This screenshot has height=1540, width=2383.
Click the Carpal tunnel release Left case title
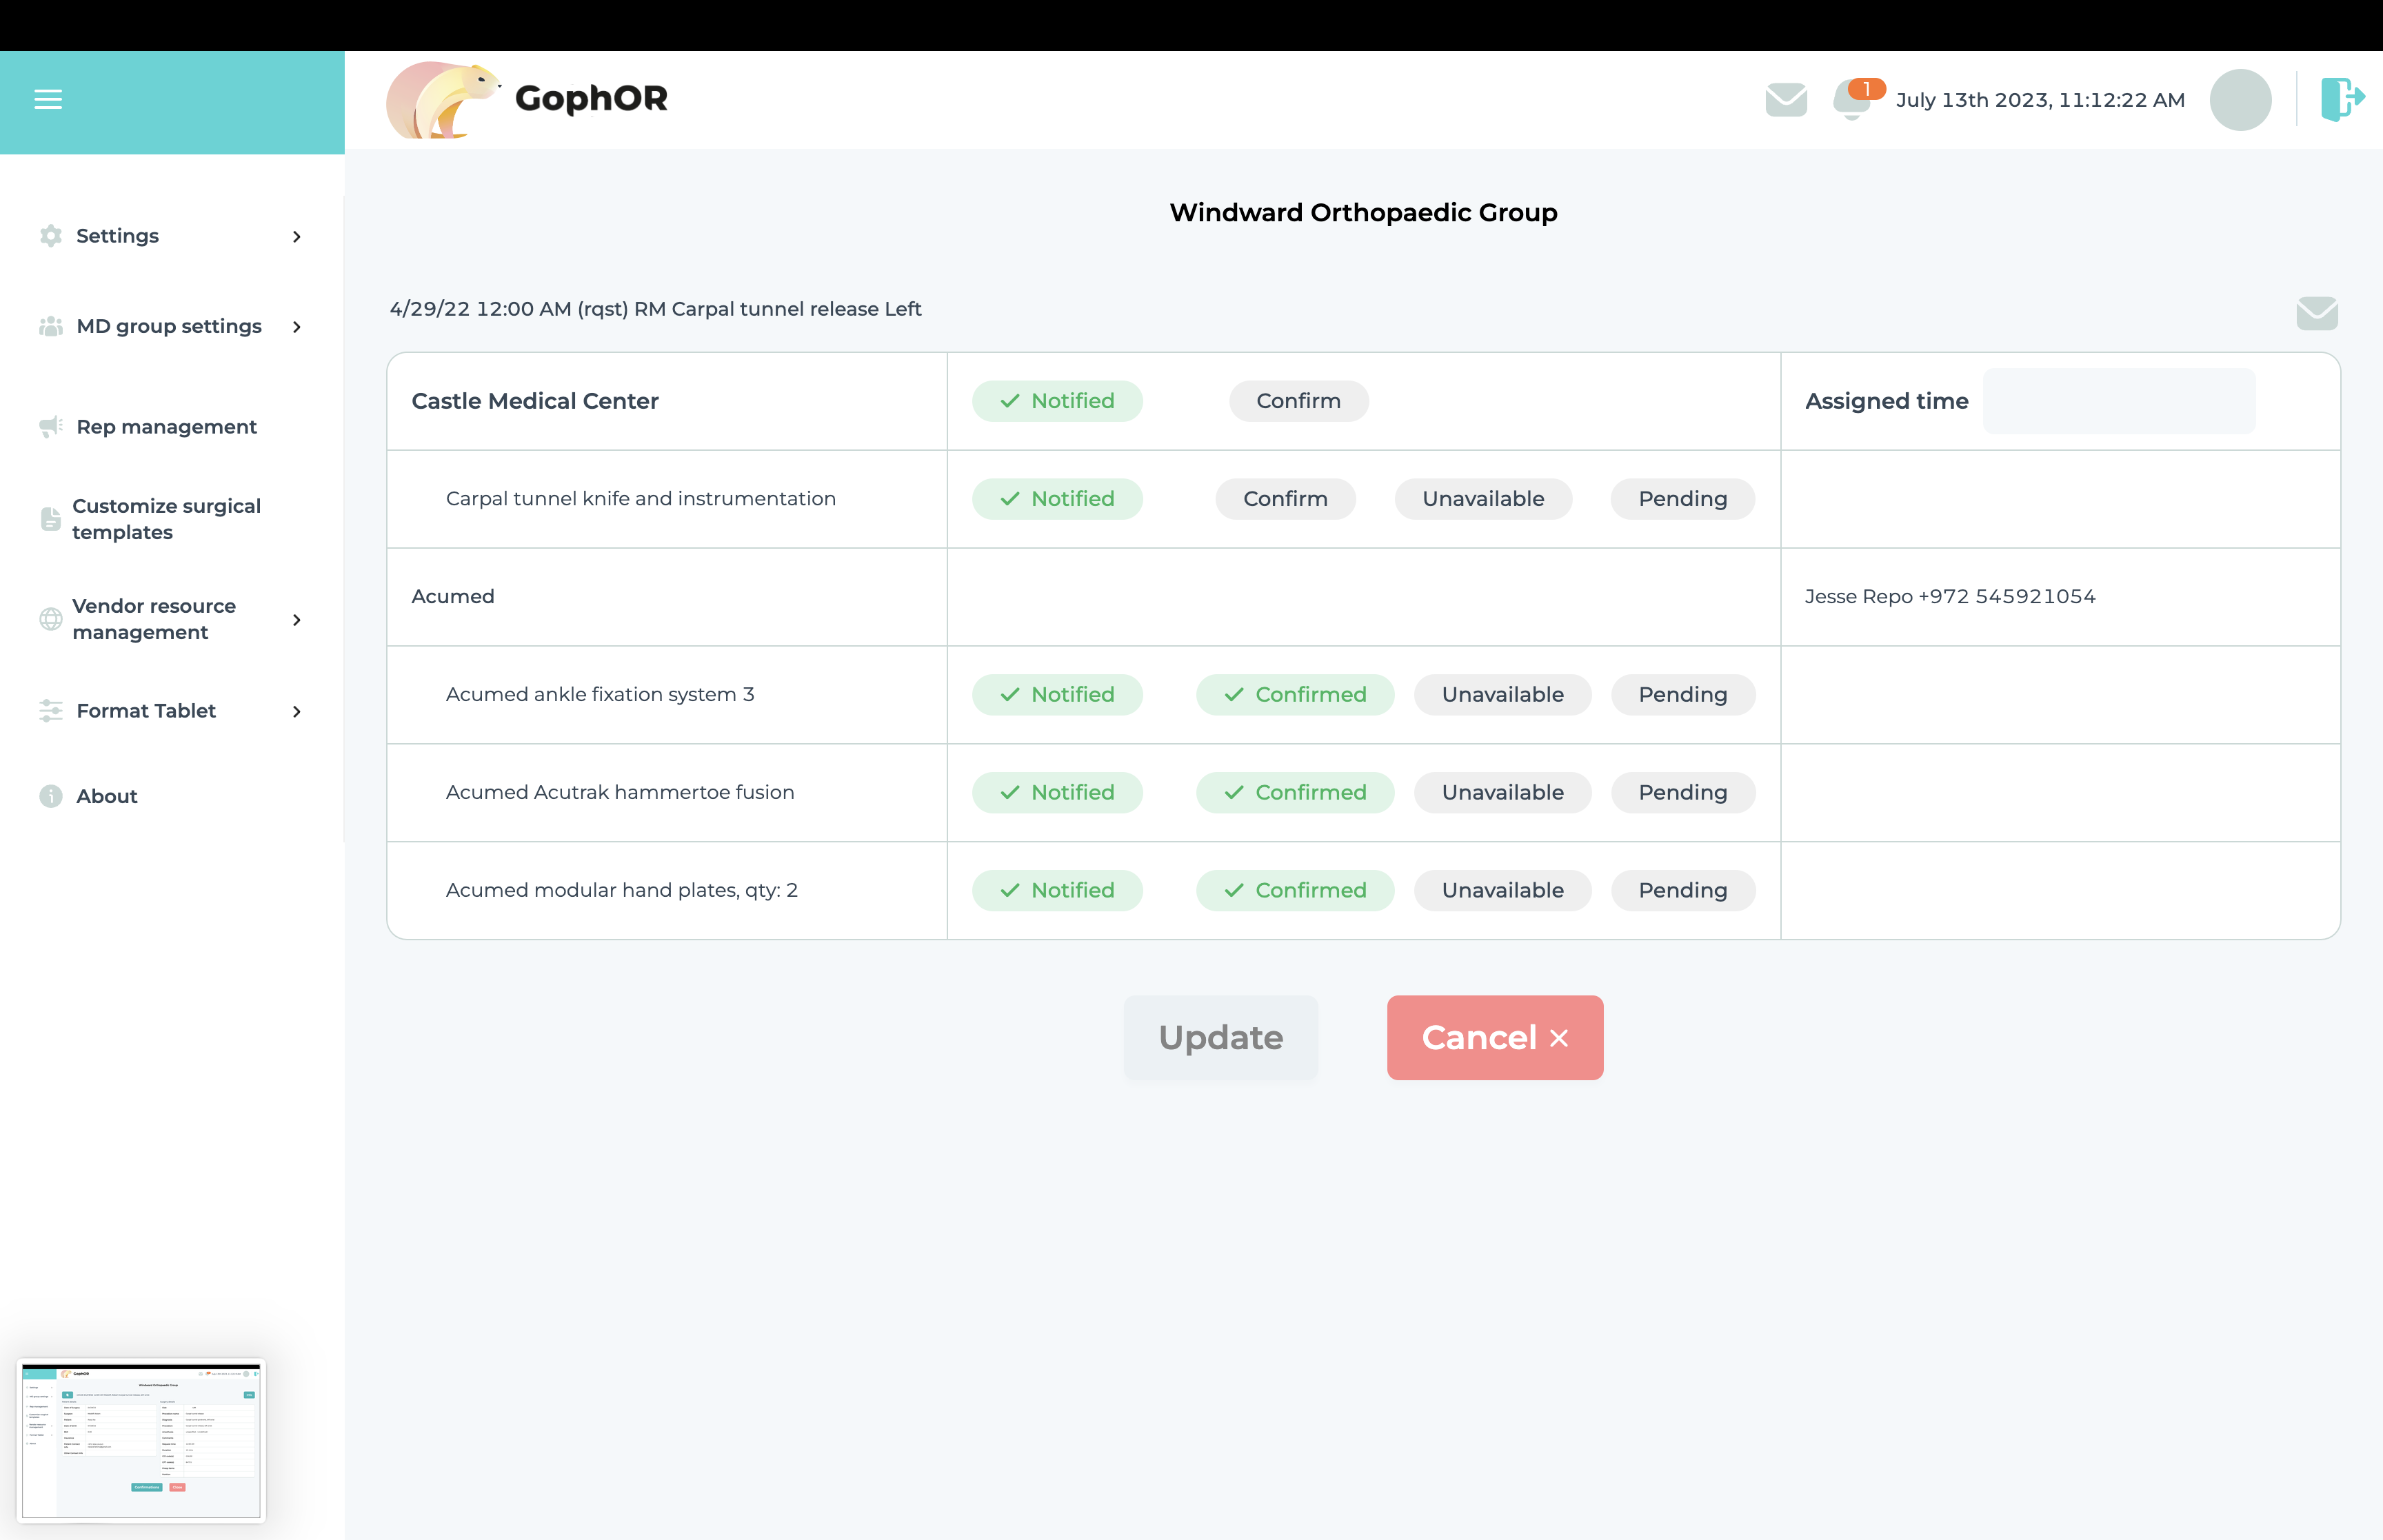click(655, 309)
